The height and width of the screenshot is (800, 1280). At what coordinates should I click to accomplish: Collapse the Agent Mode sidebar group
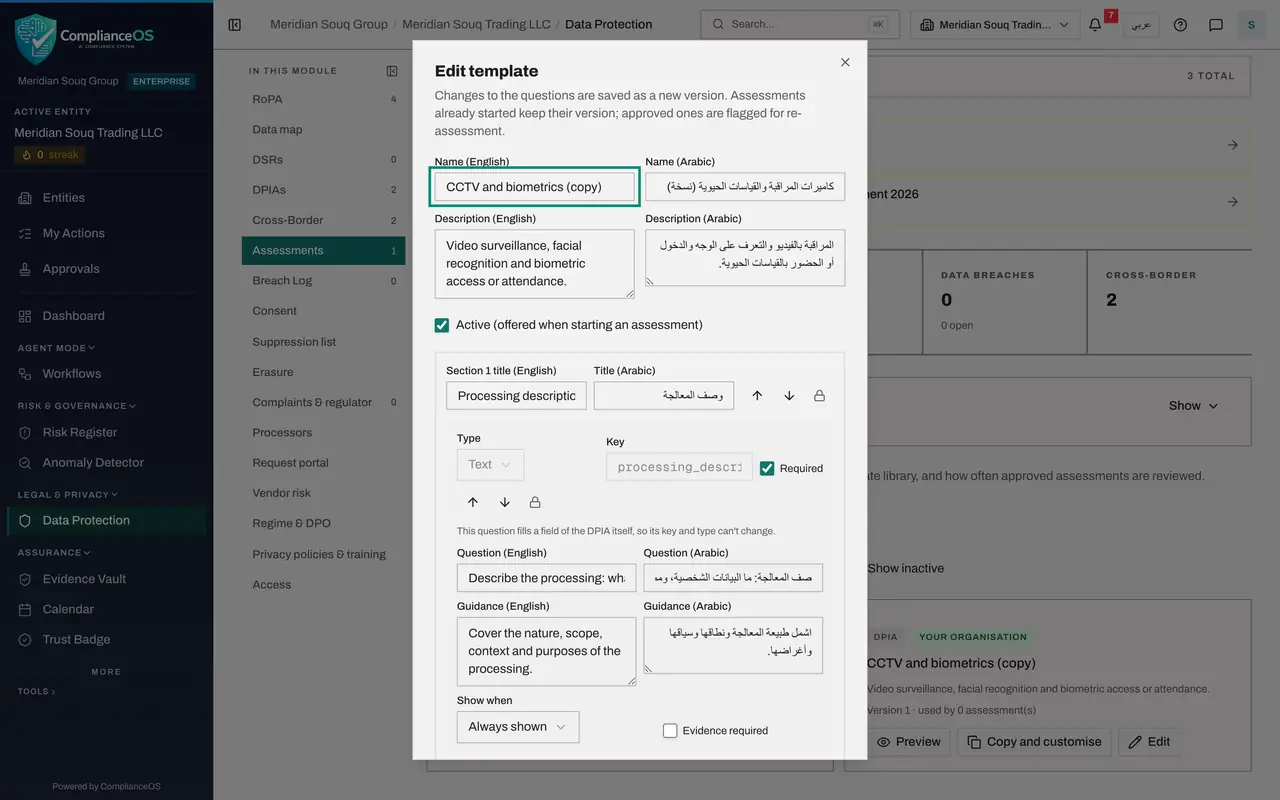56,348
